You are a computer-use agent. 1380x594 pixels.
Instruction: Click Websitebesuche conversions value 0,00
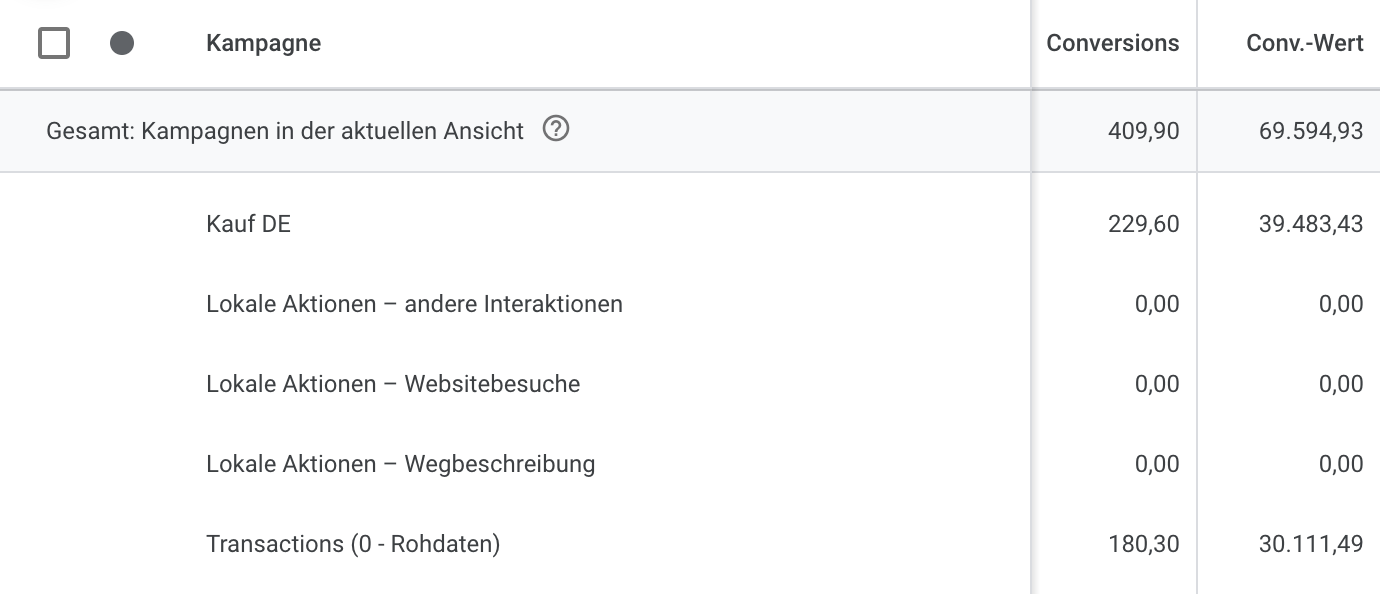(1157, 384)
